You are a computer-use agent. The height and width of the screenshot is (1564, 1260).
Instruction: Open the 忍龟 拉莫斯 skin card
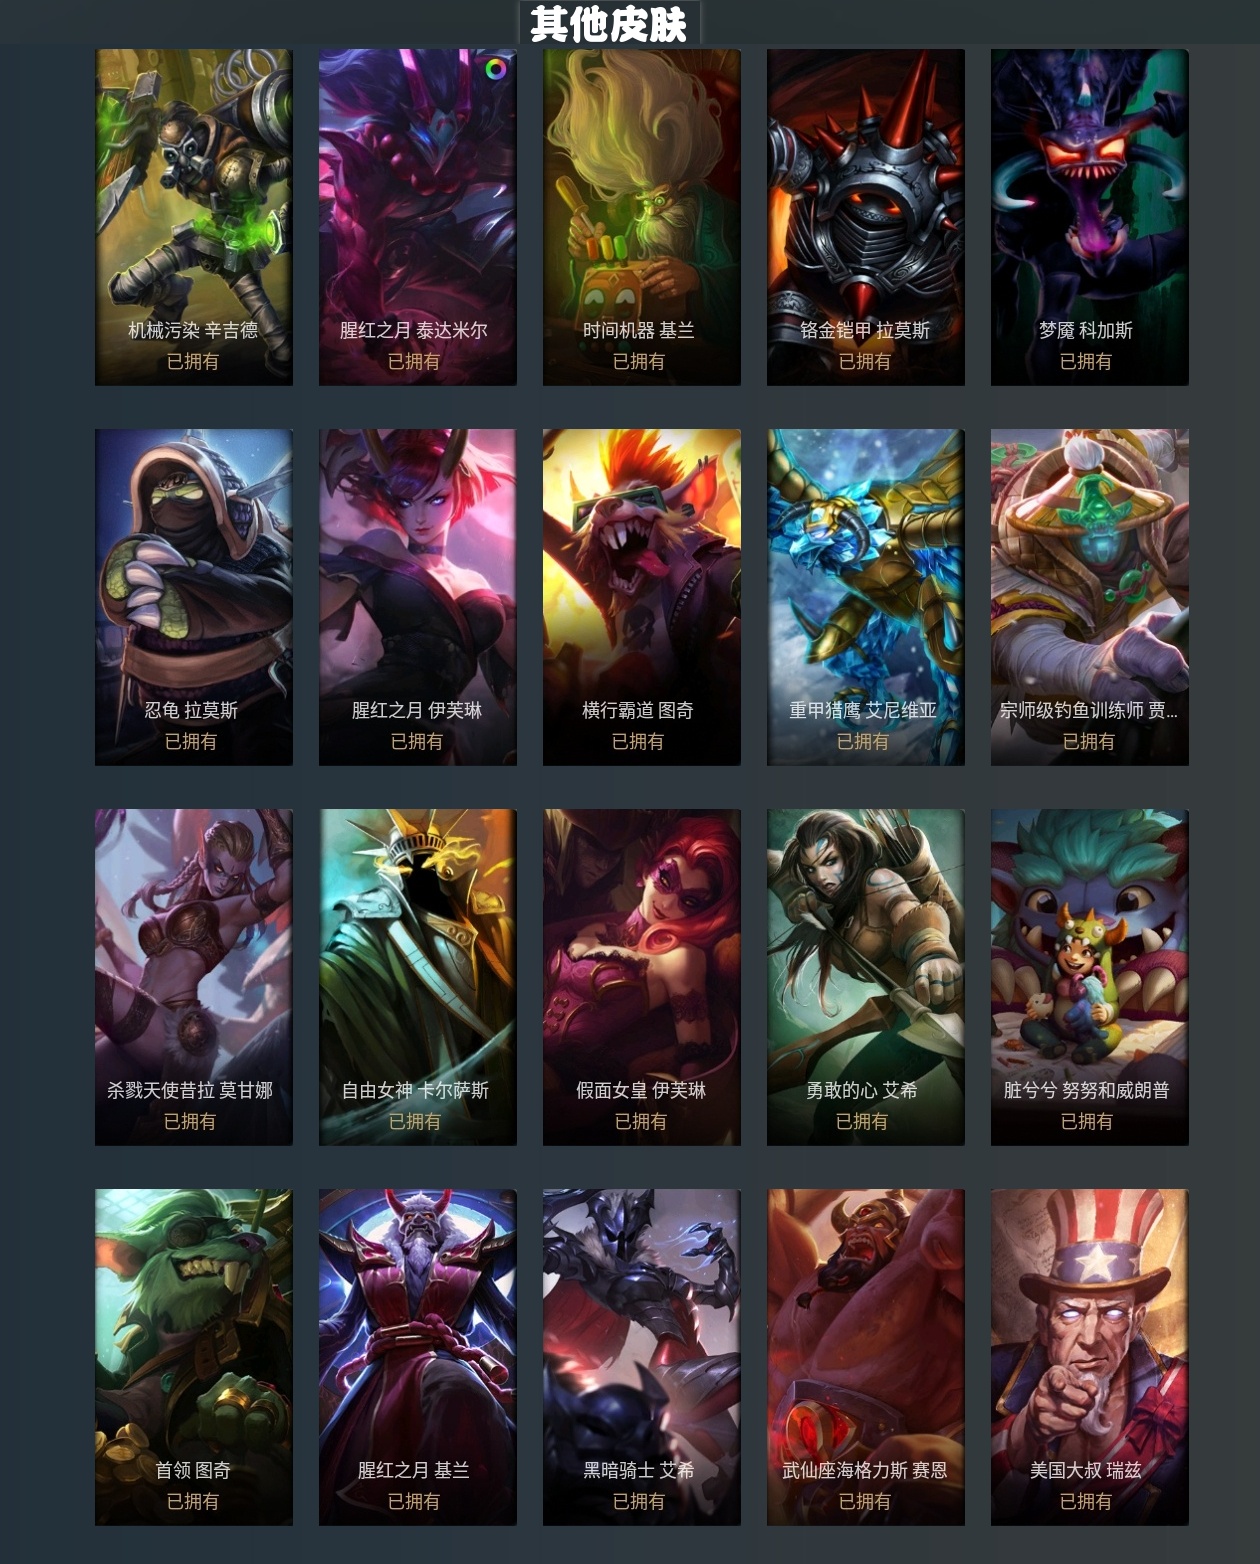pos(194,597)
